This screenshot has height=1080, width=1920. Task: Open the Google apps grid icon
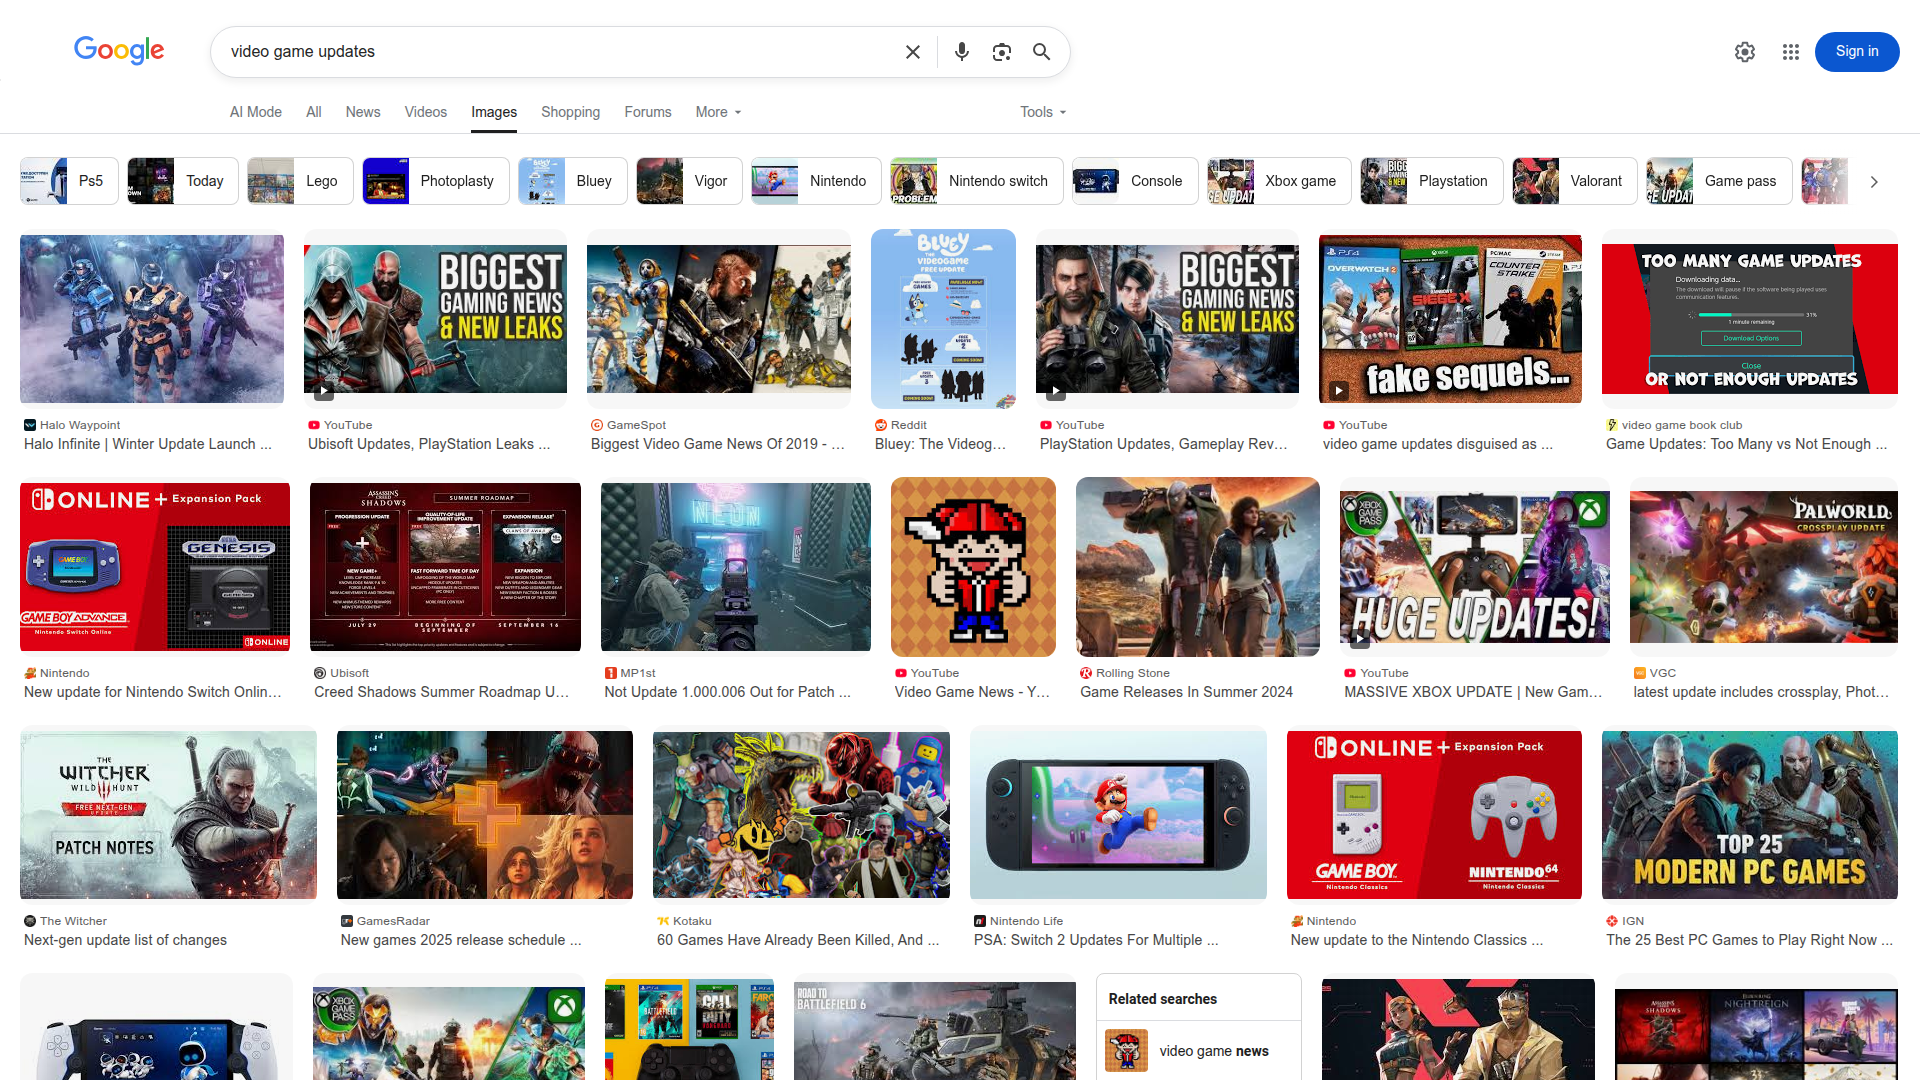1791,52
